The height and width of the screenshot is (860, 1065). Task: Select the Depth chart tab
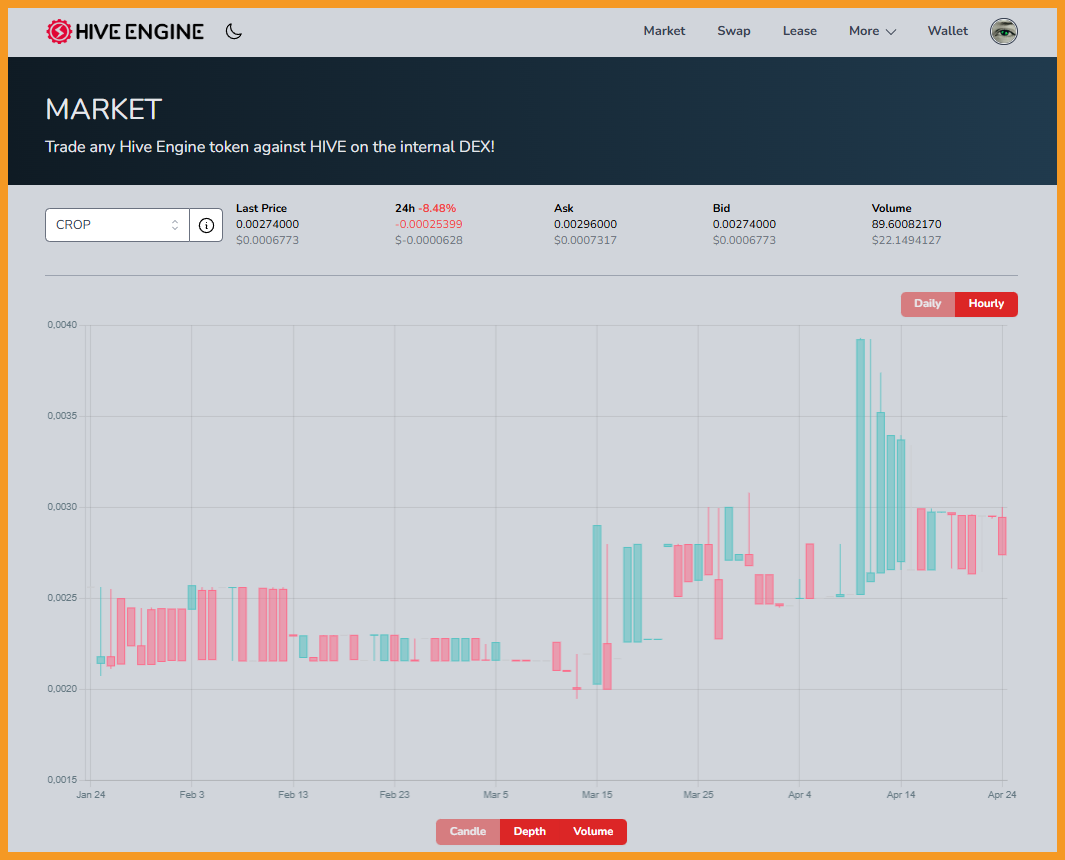(x=530, y=831)
